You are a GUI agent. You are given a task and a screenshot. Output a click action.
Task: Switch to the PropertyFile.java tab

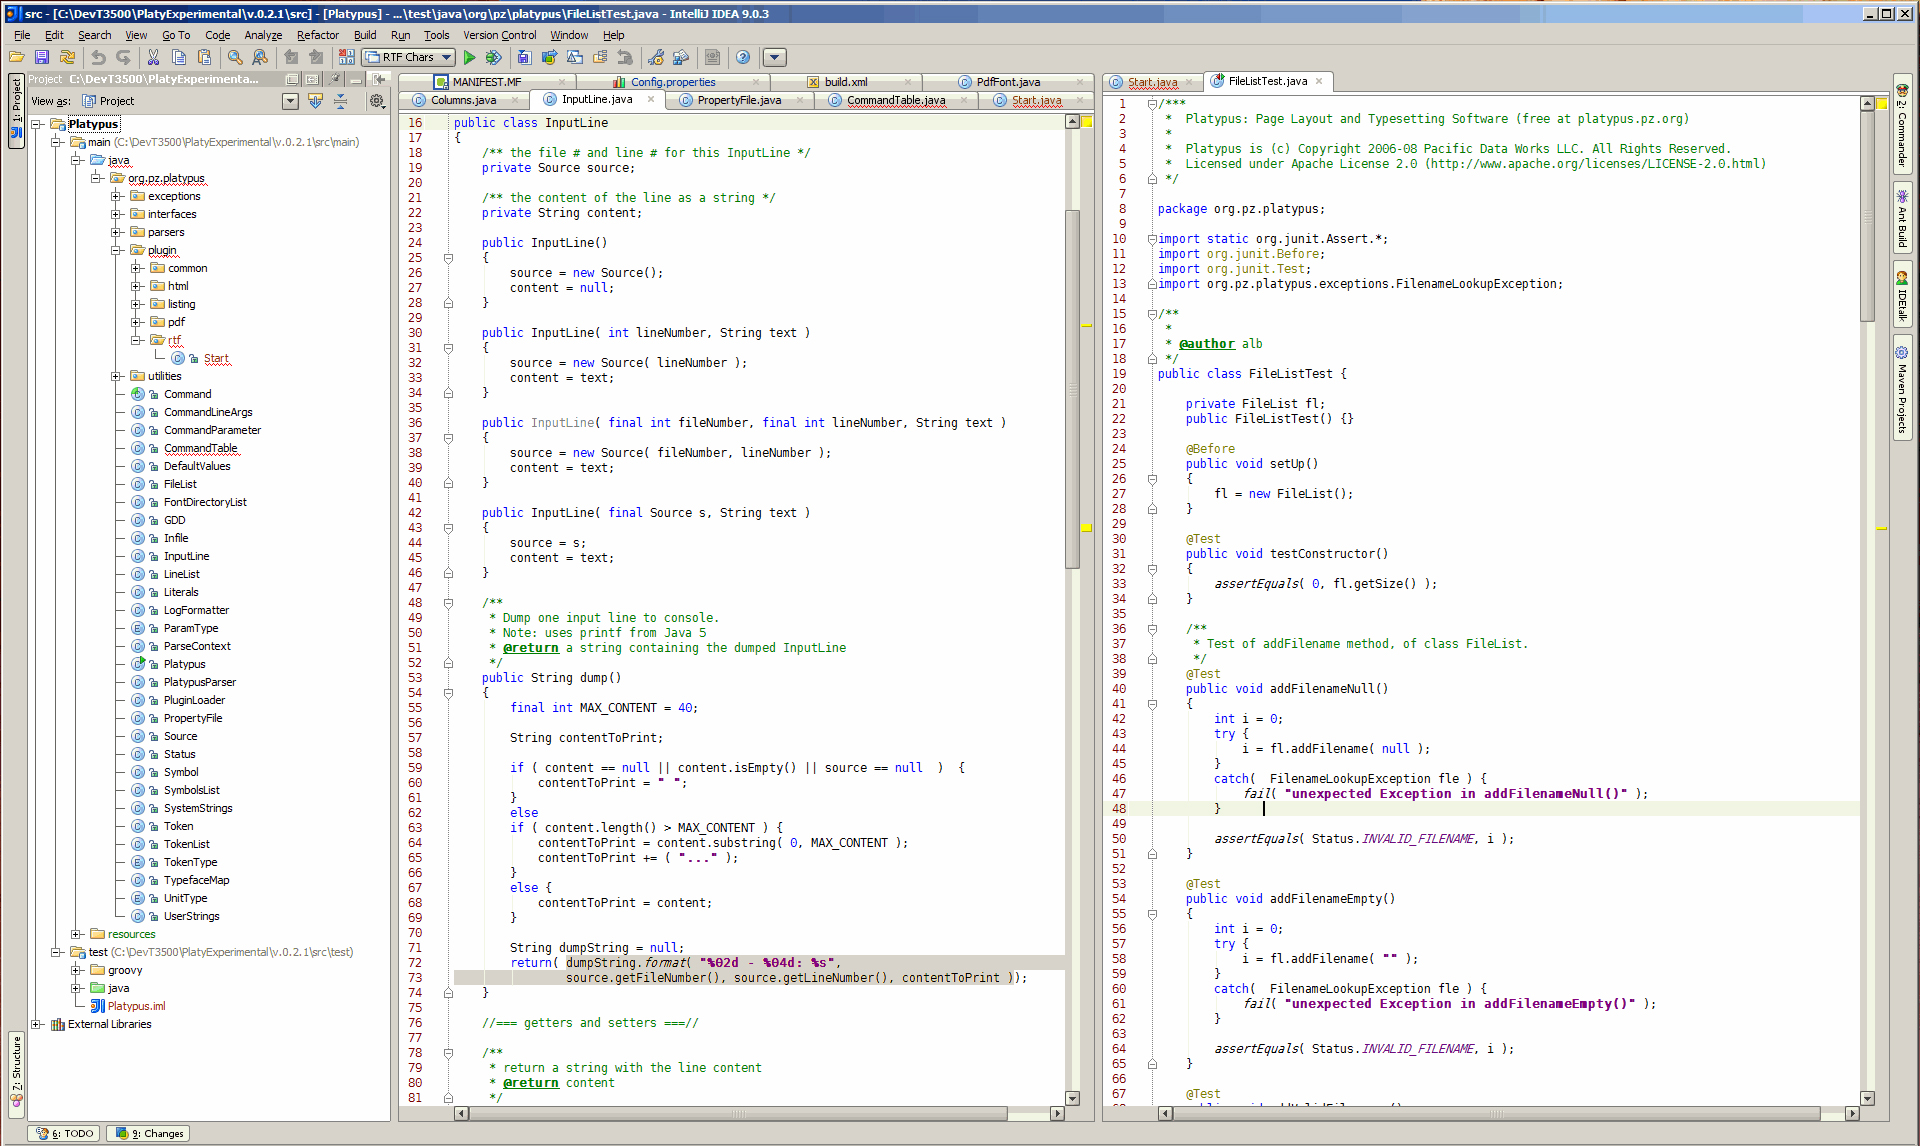(739, 100)
